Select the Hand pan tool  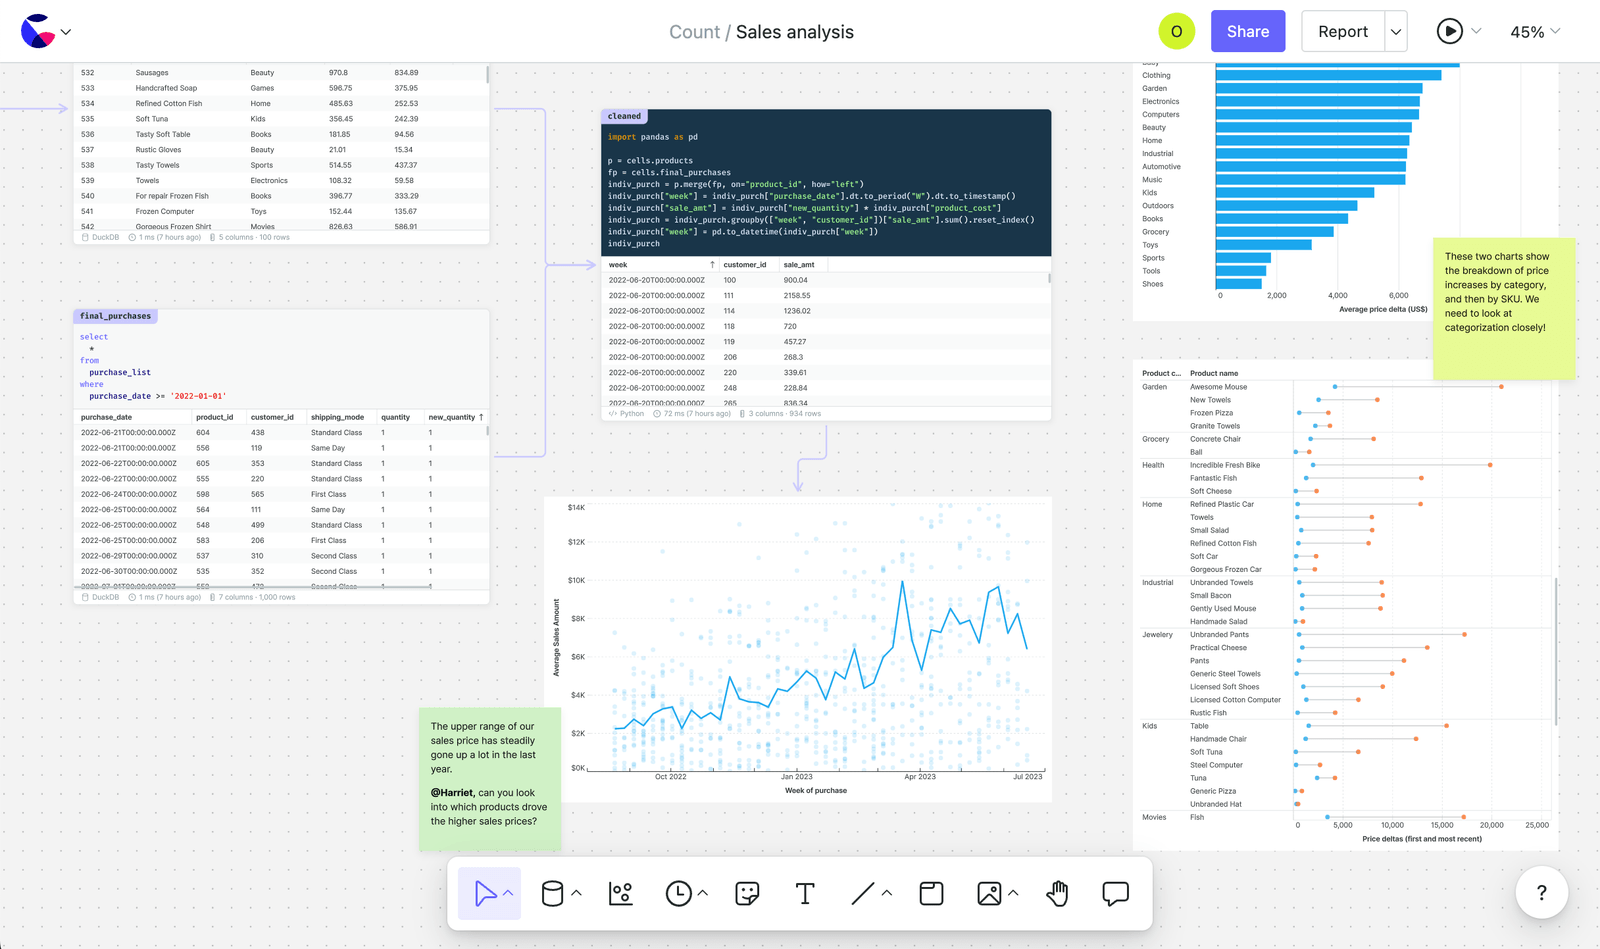point(1057,893)
